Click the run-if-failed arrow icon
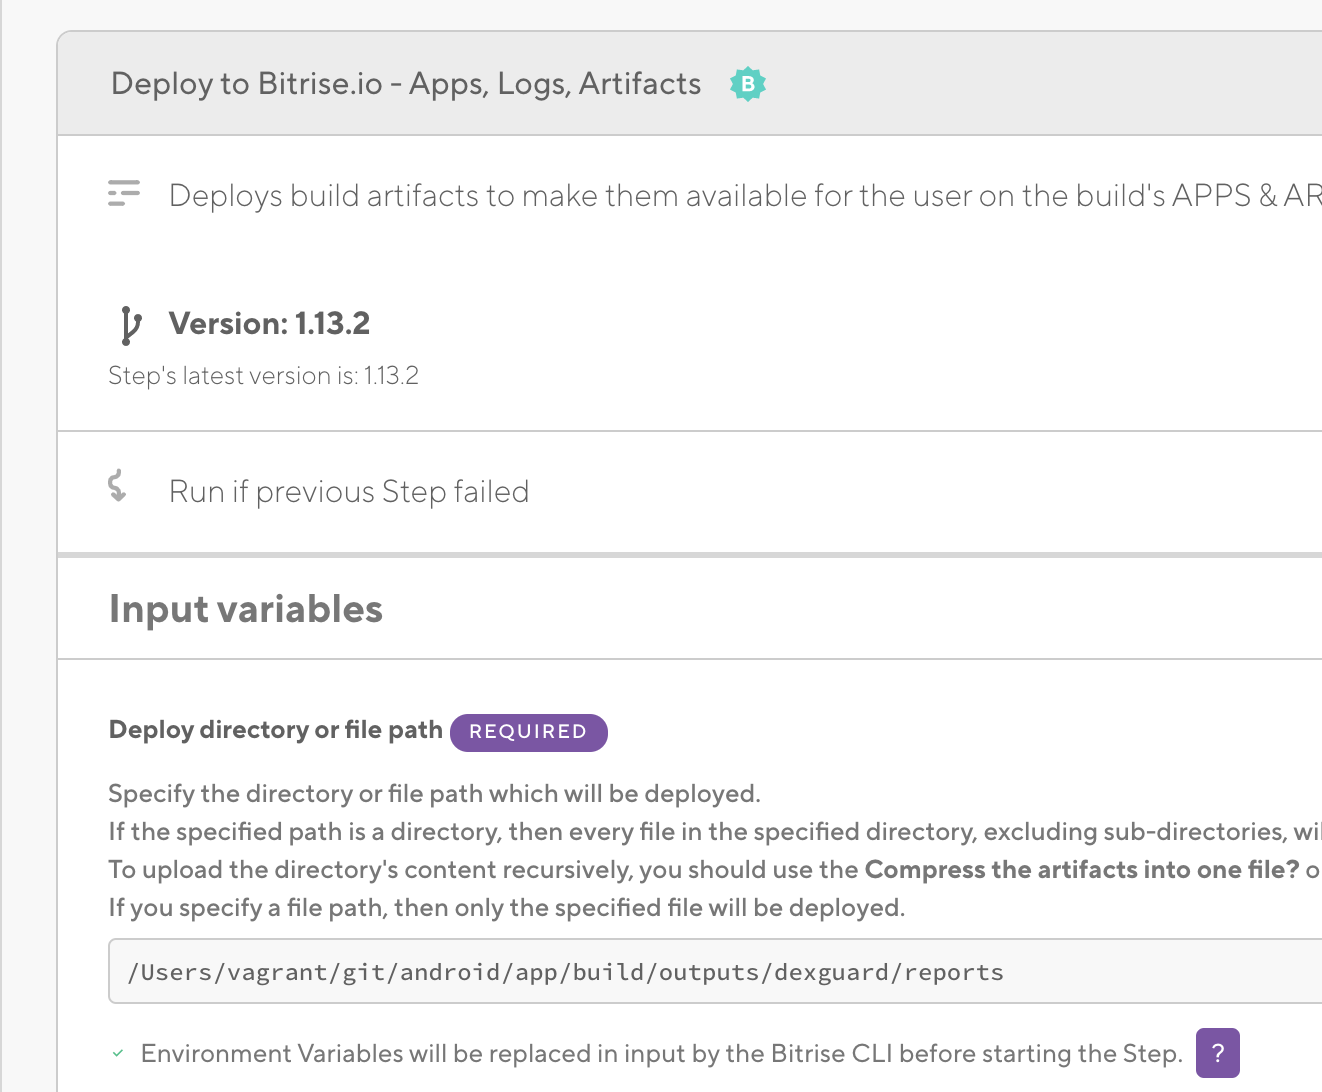Viewport: 1322px width, 1092px height. (x=117, y=486)
